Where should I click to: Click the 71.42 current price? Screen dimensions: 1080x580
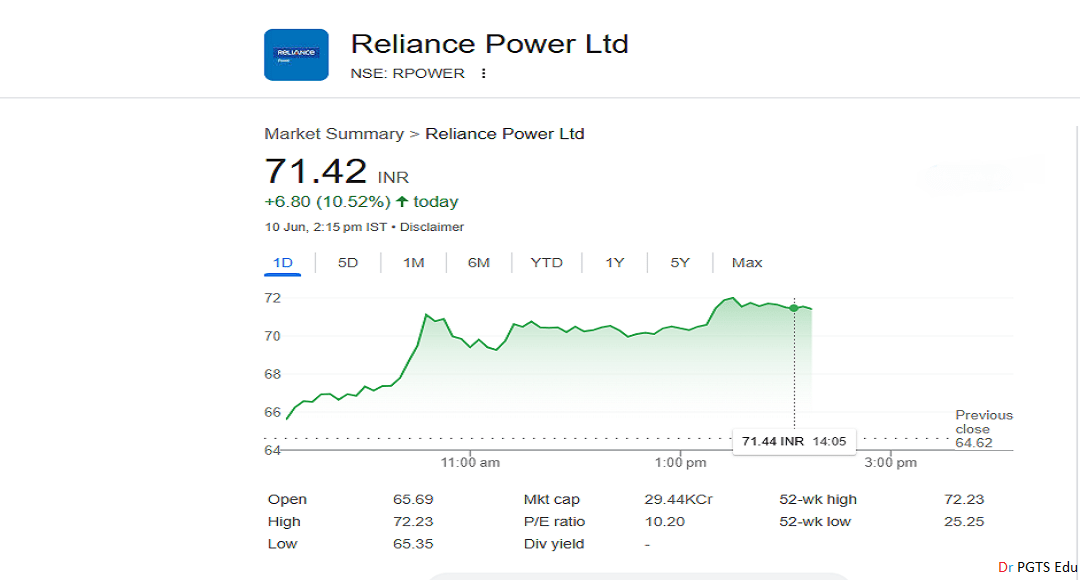click(x=315, y=171)
